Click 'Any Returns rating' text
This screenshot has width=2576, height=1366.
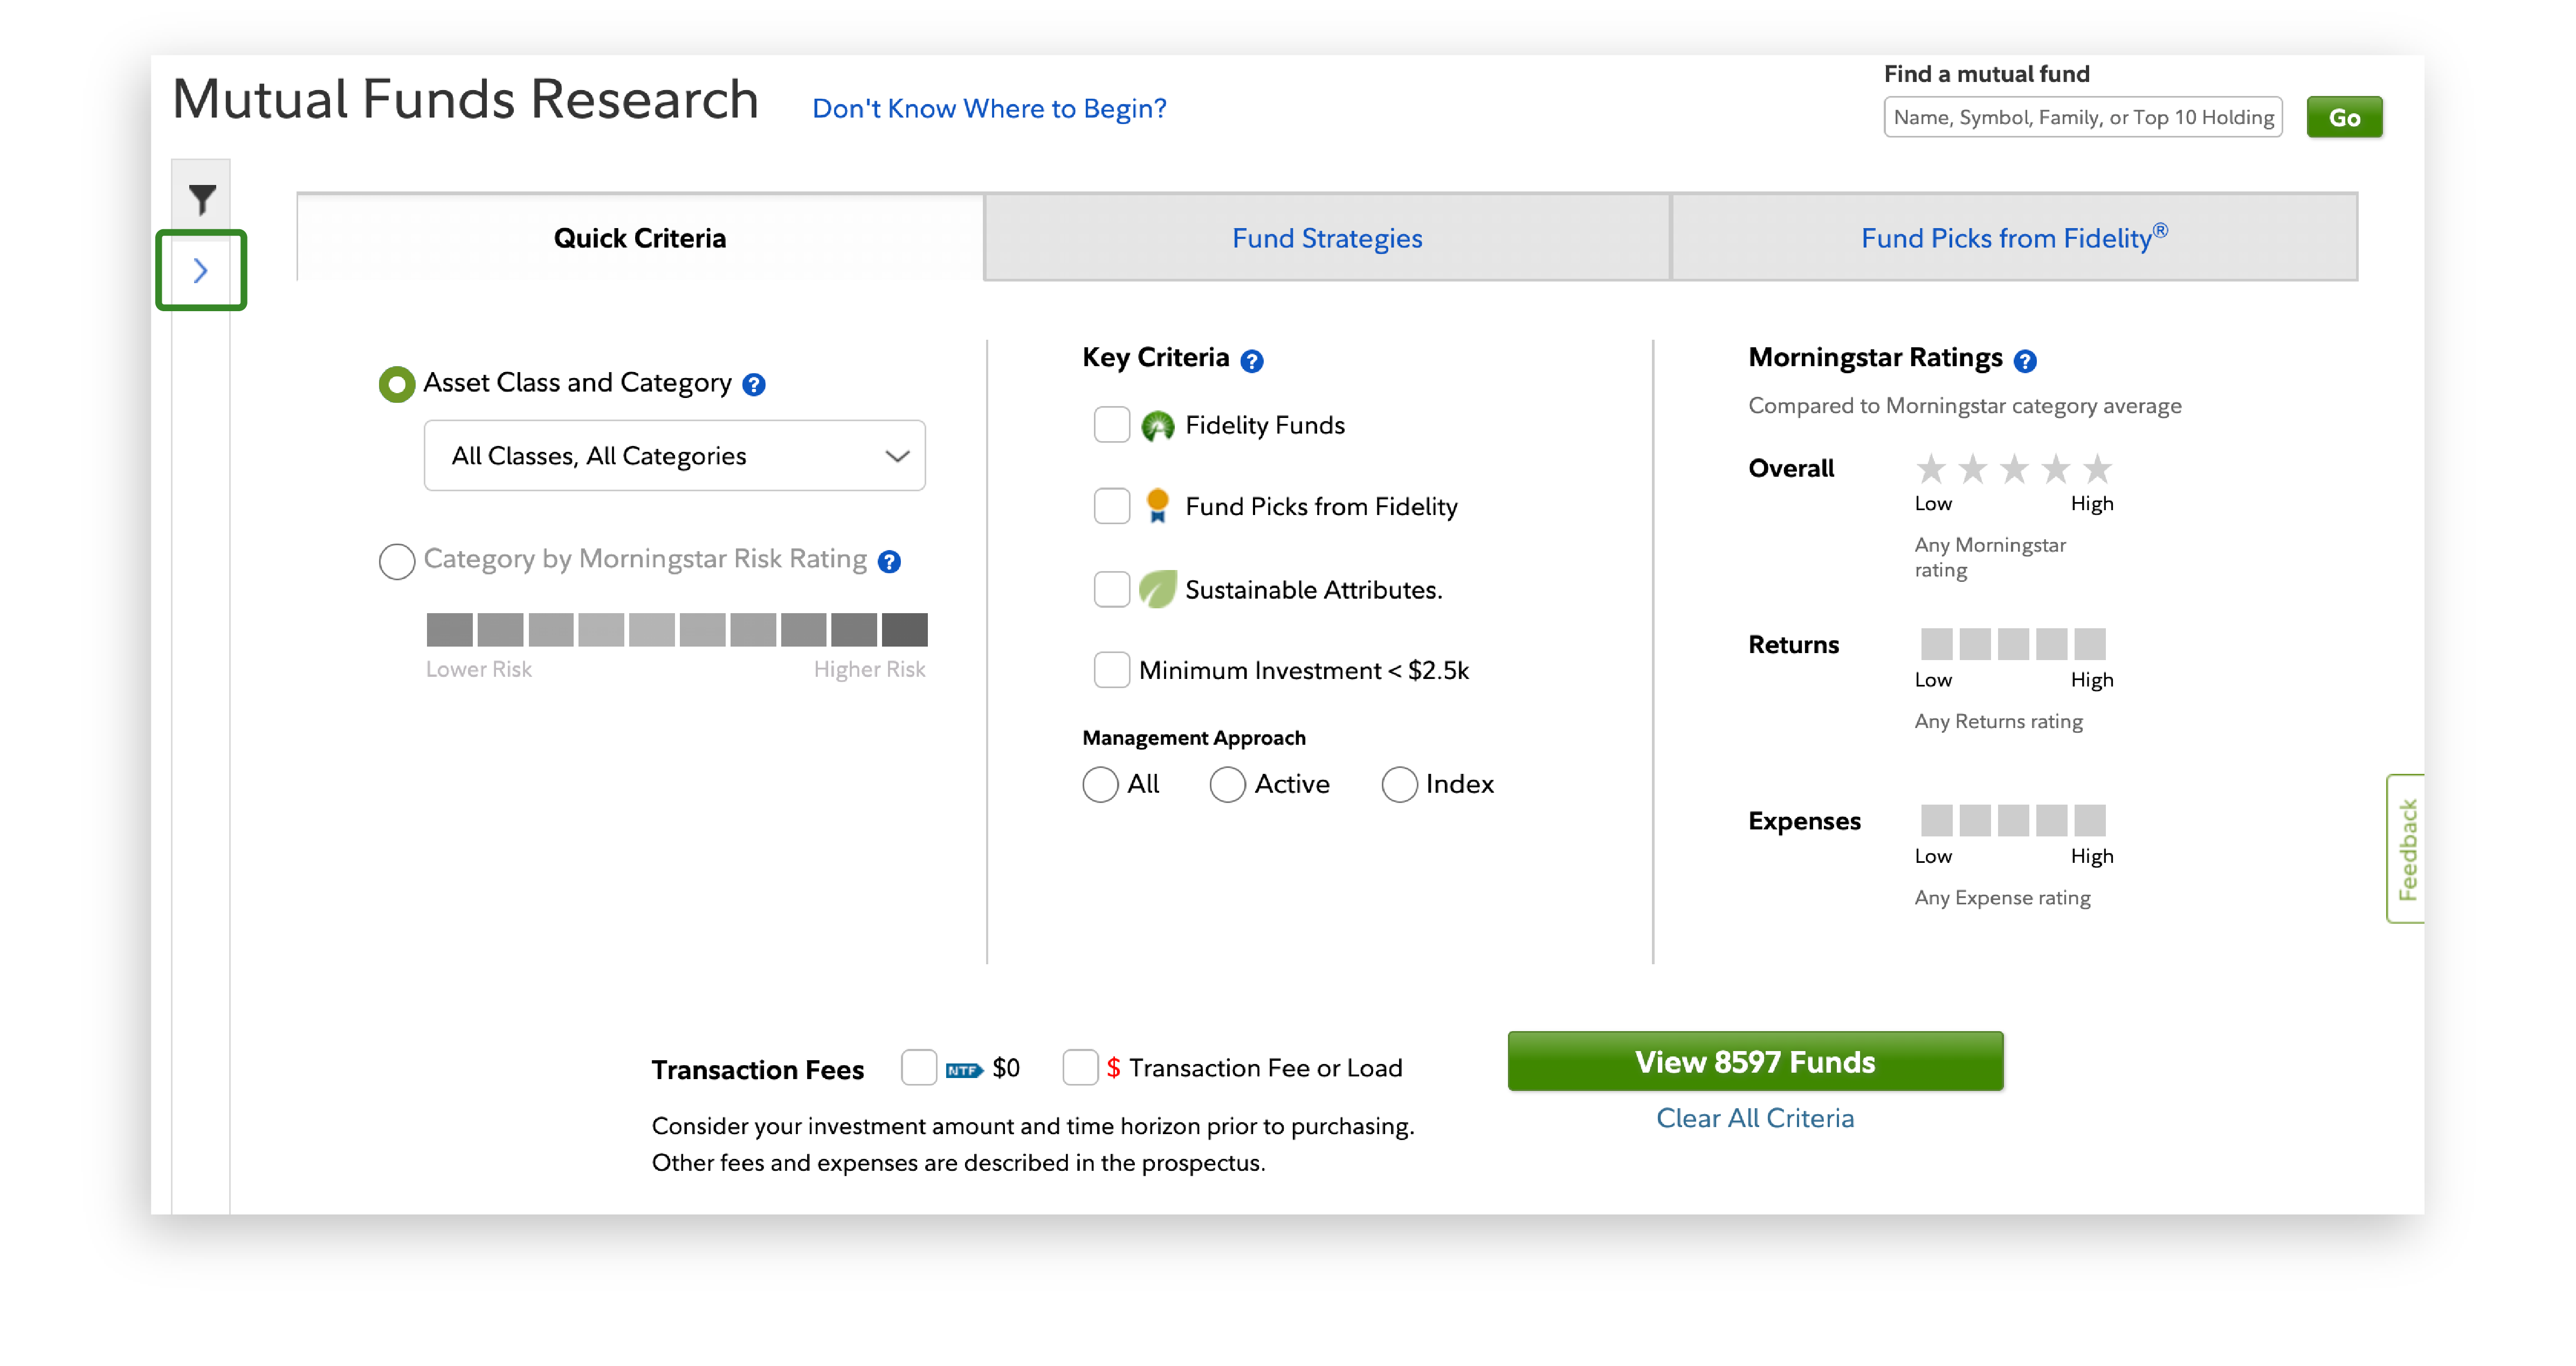[x=1998, y=721]
